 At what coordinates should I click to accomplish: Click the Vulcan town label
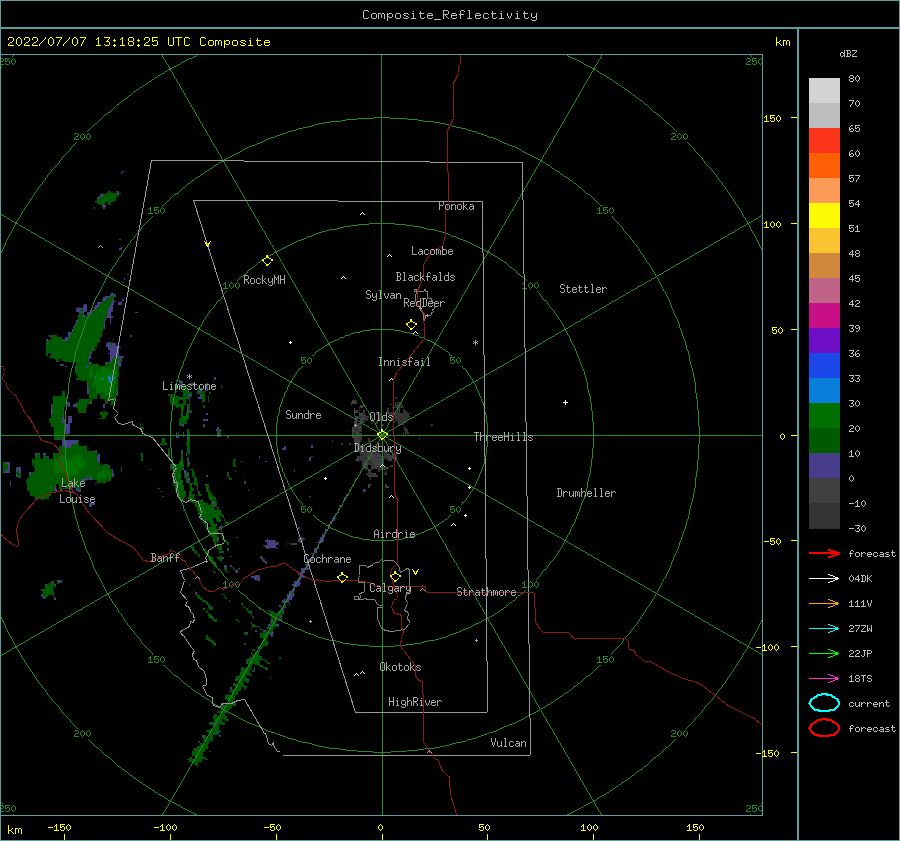pyautogui.click(x=509, y=743)
